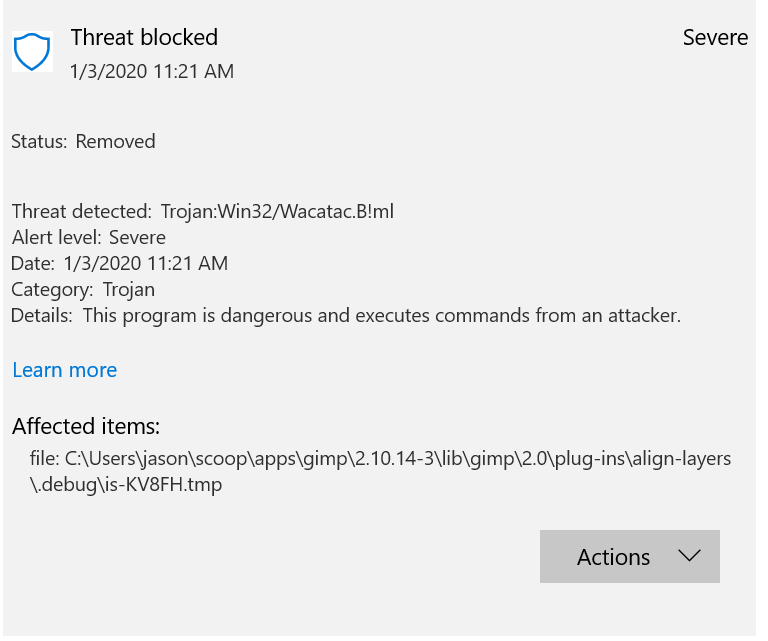Viewport: 768px width, 641px height.
Task: Select the Removed status value
Action: click(116, 142)
